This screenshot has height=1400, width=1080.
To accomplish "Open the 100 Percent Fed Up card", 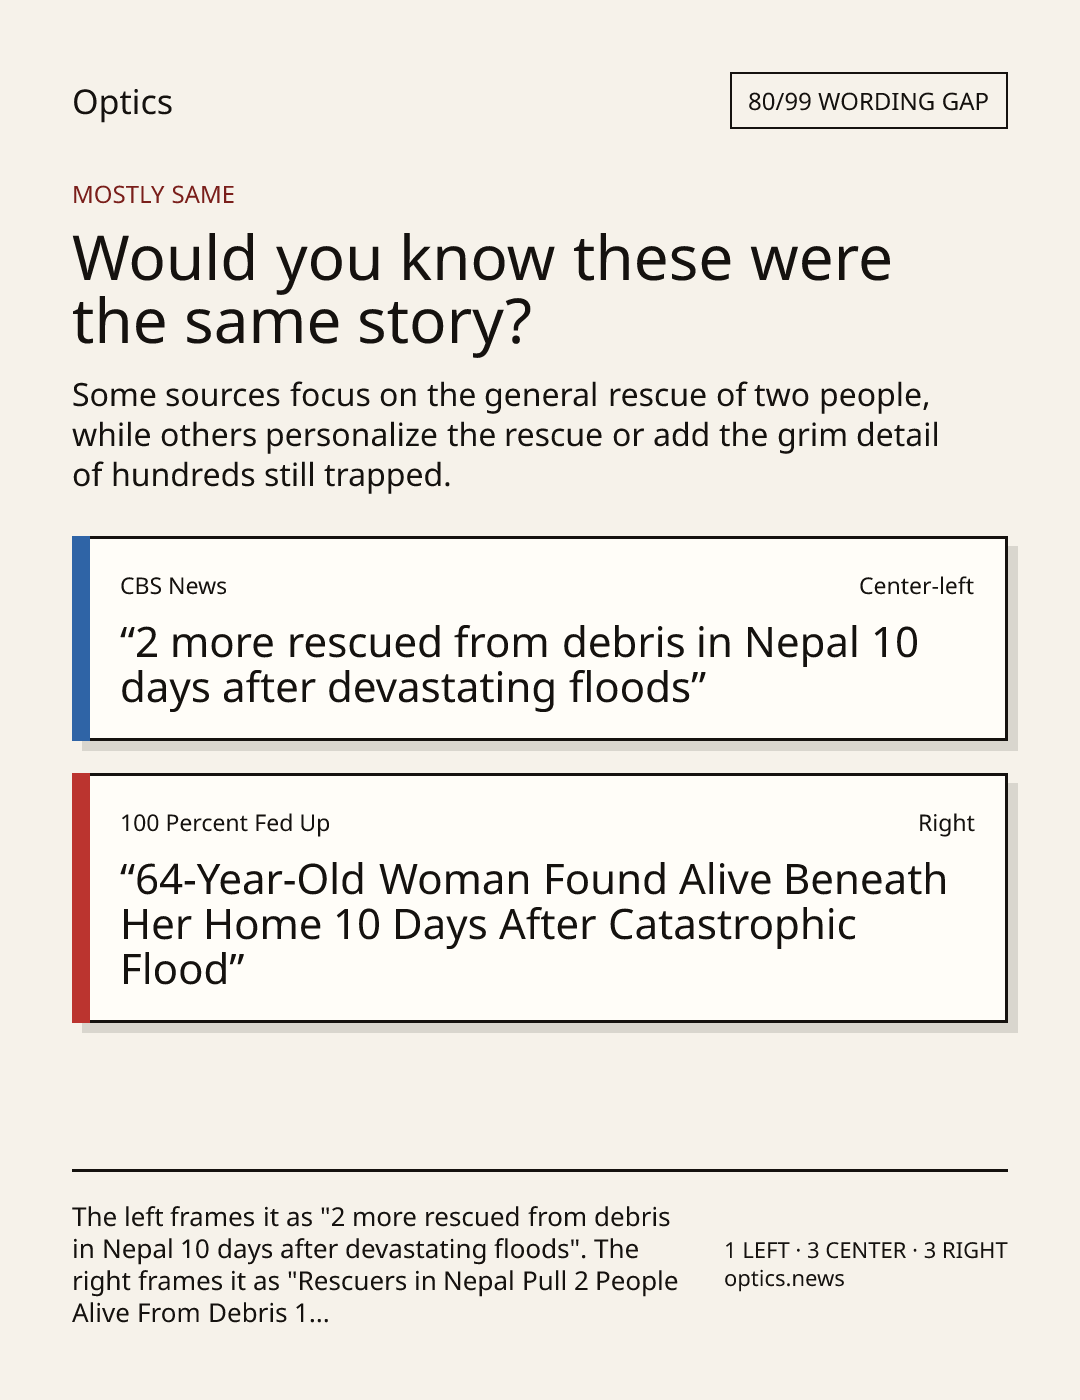I will (x=539, y=898).
